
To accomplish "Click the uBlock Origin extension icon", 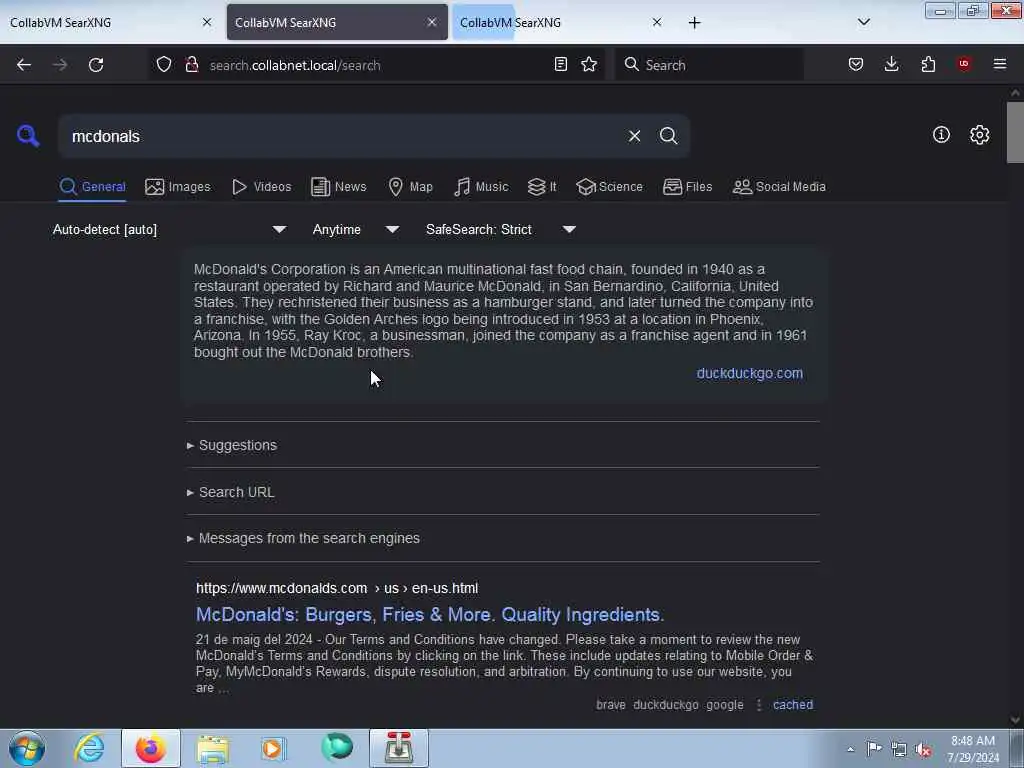I will point(963,64).
